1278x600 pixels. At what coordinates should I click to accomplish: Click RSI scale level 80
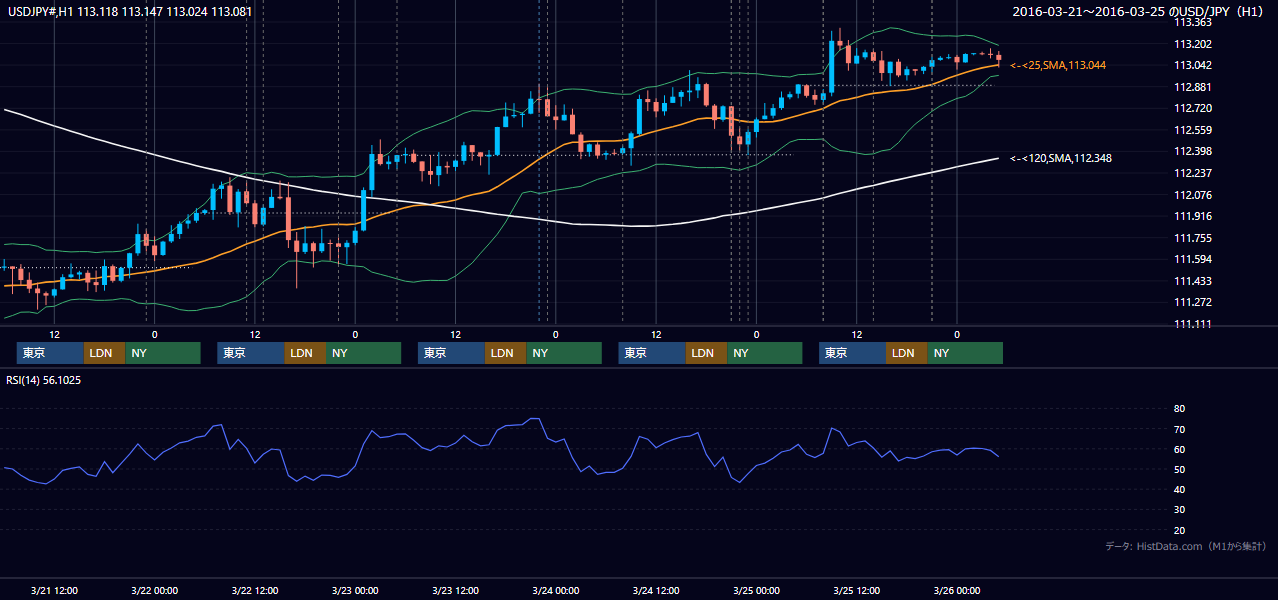(1179, 409)
